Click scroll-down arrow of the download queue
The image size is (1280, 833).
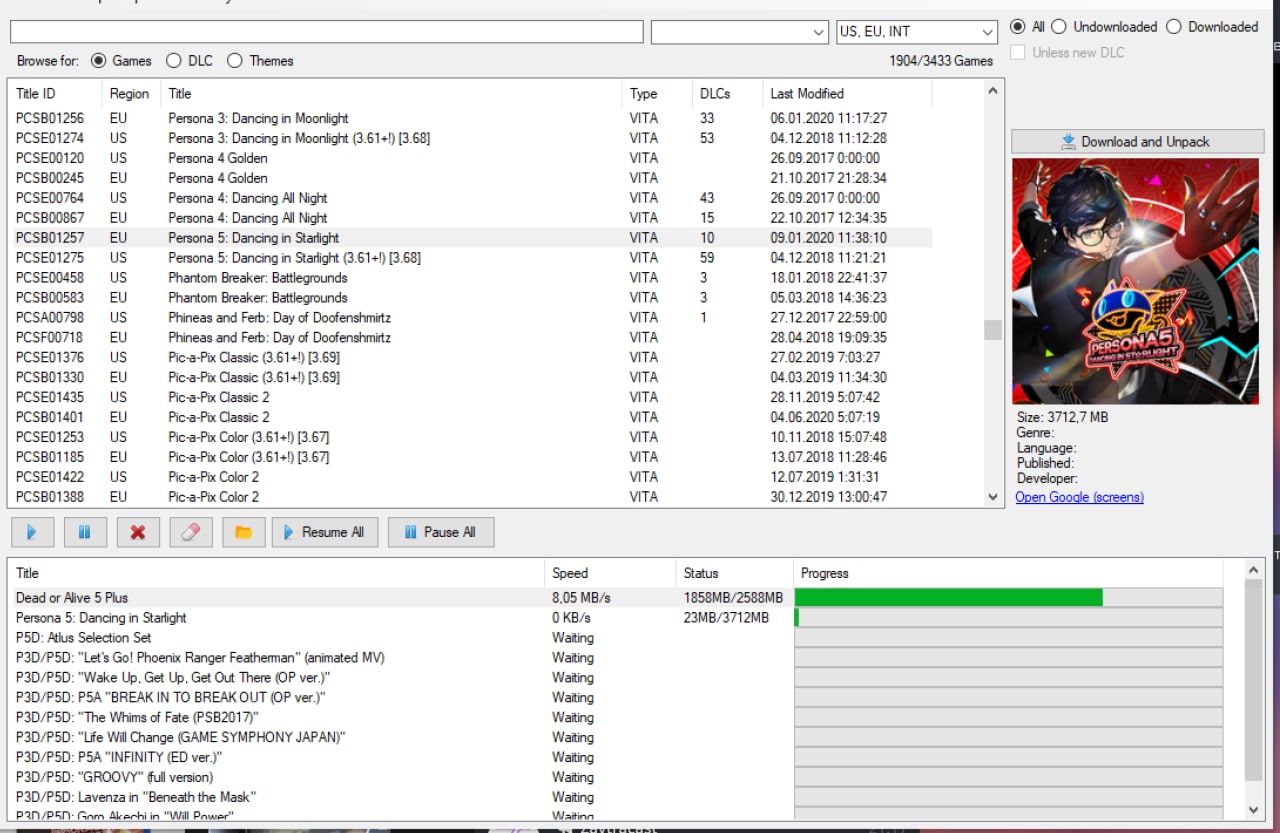click(1255, 810)
